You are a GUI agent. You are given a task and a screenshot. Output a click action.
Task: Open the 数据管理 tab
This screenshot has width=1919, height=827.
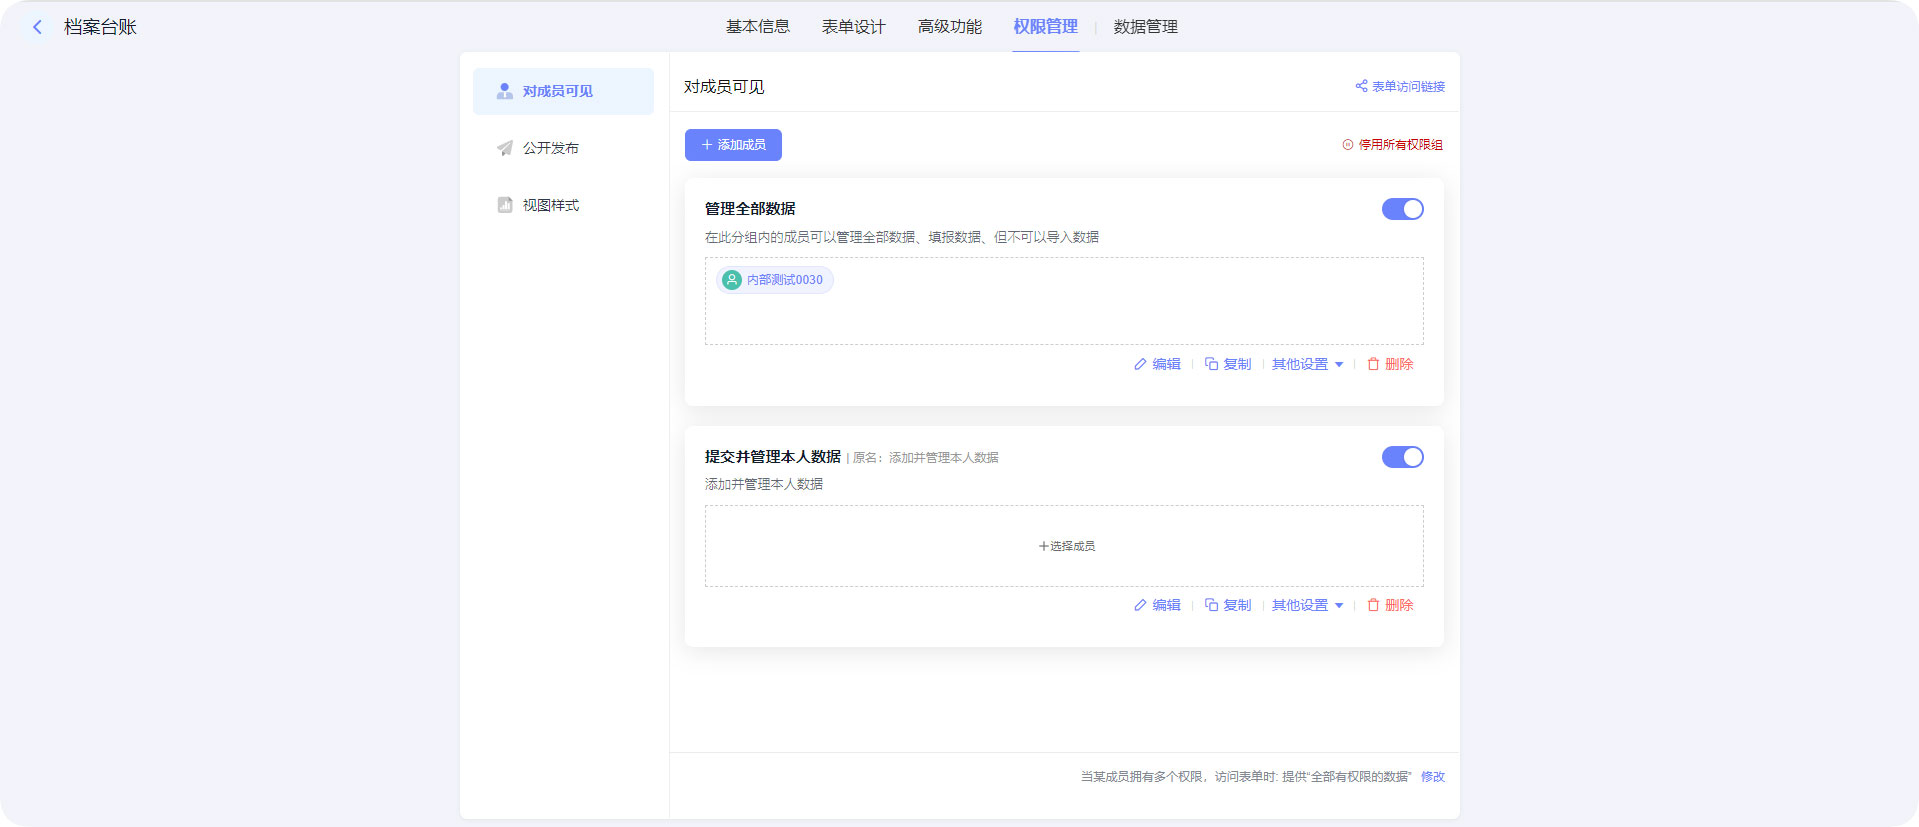pyautogui.click(x=1145, y=27)
